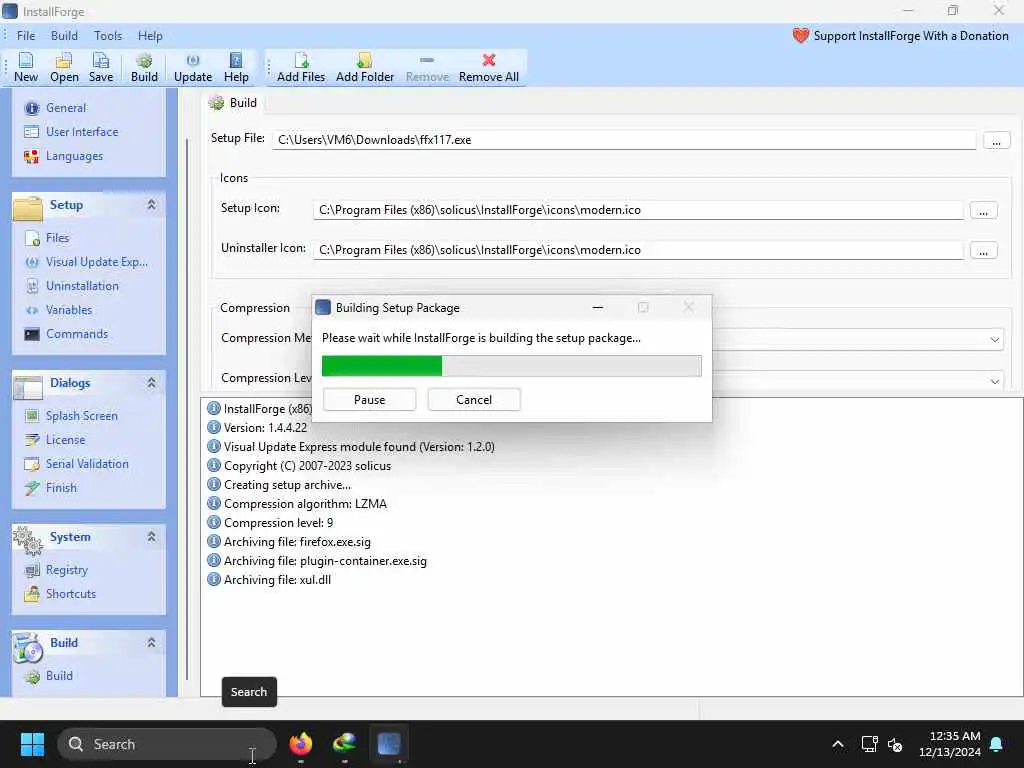Screen dimensions: 1024x768
Task: Open the File menu
Action: click(x=26, y=36)
